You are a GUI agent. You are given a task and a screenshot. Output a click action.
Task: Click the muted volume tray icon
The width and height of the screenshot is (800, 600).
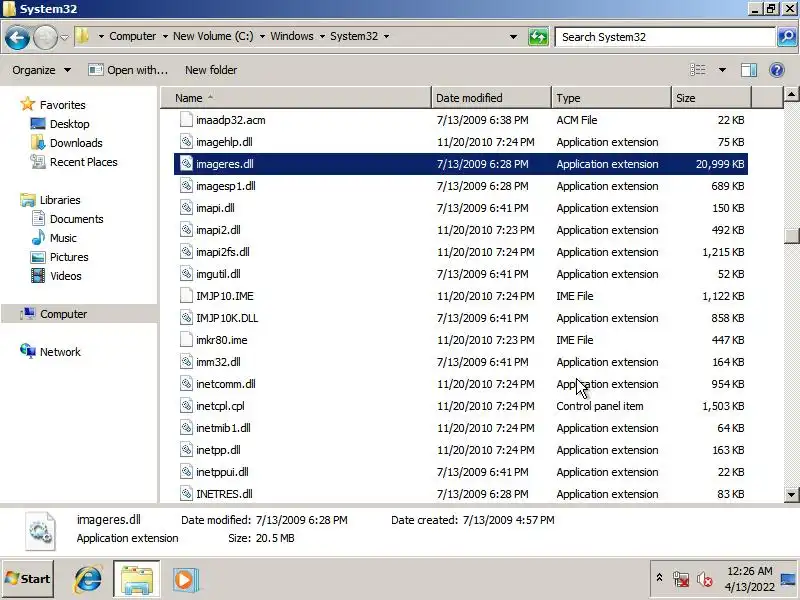point(705,580)
